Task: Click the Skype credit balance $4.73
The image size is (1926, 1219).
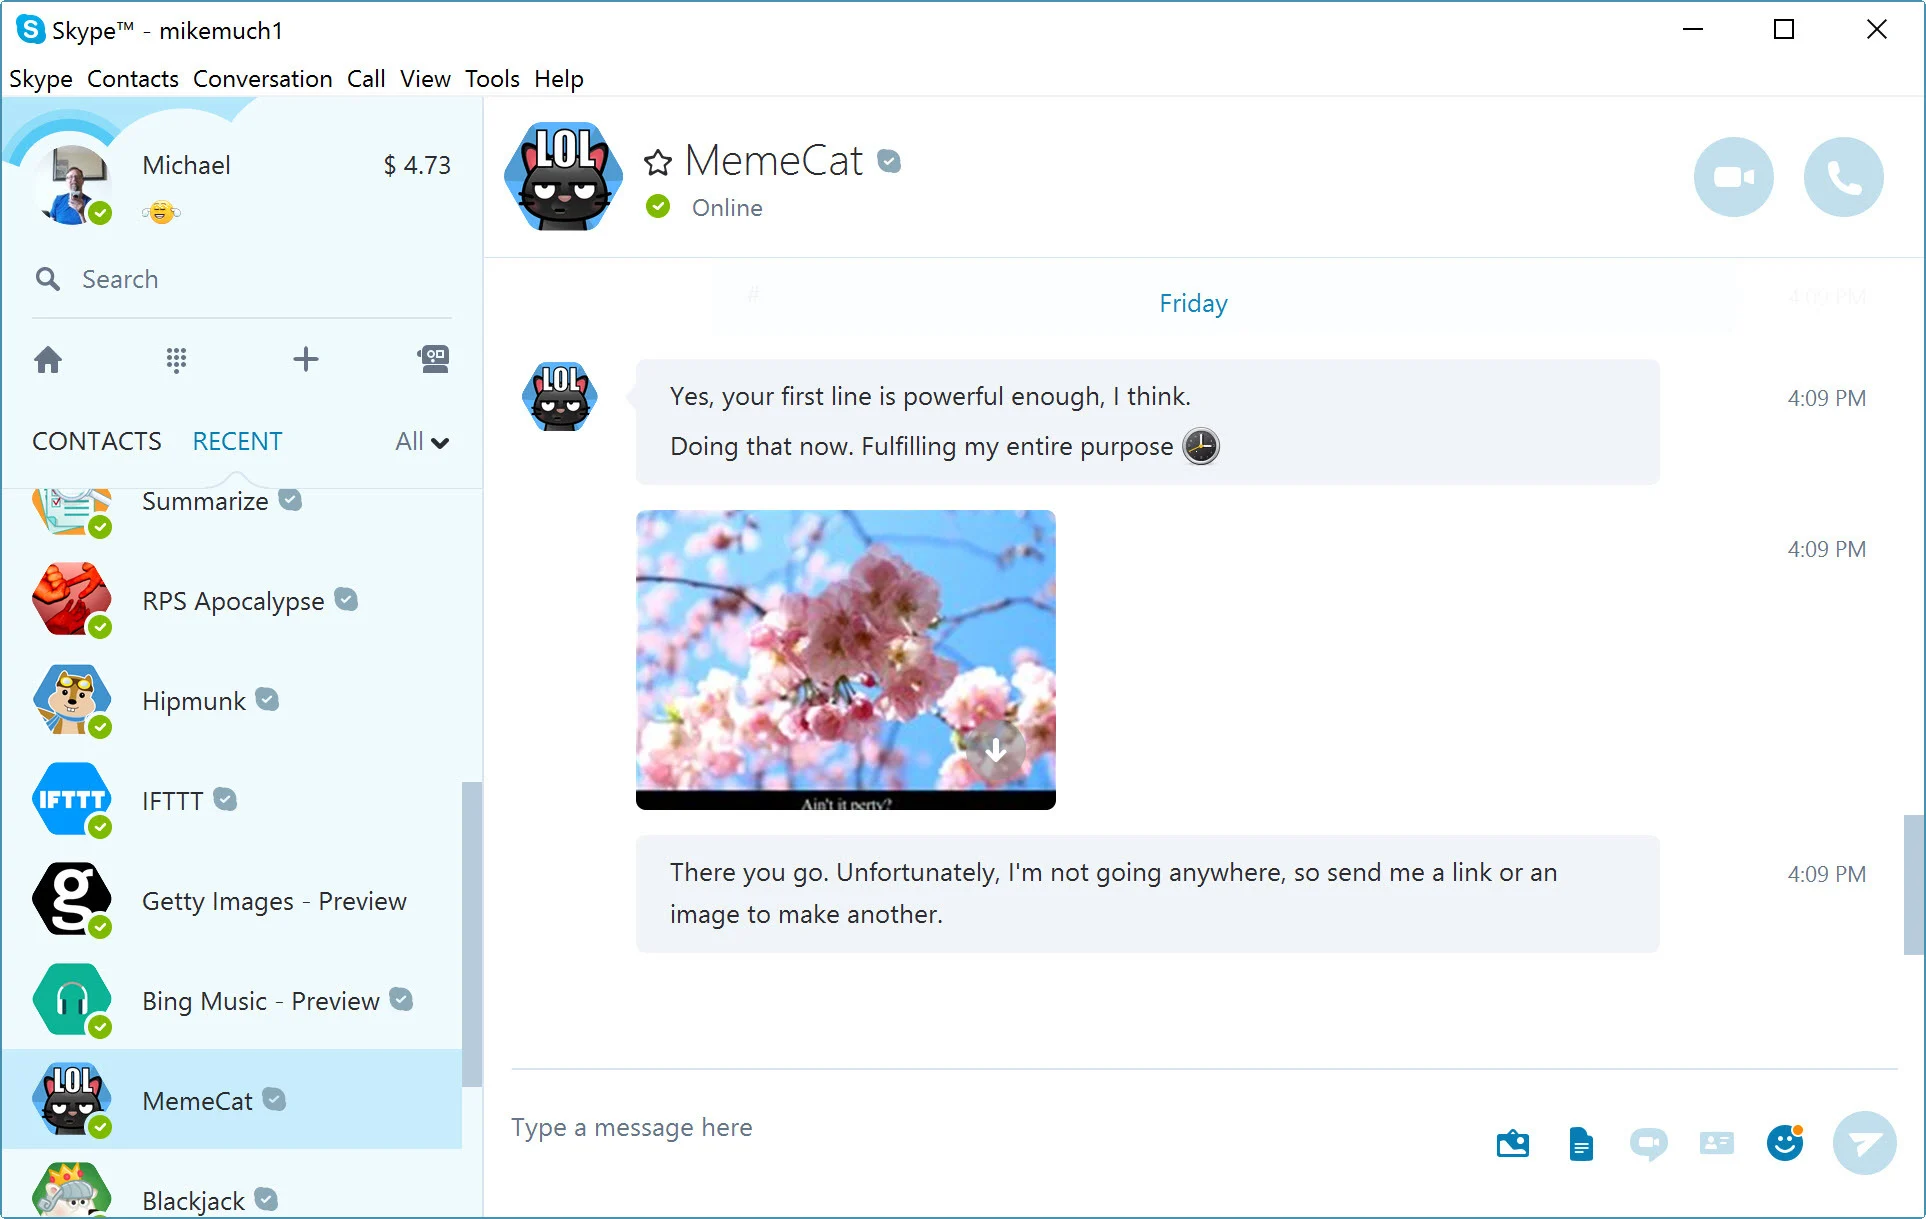Action: tap(416, 165)
